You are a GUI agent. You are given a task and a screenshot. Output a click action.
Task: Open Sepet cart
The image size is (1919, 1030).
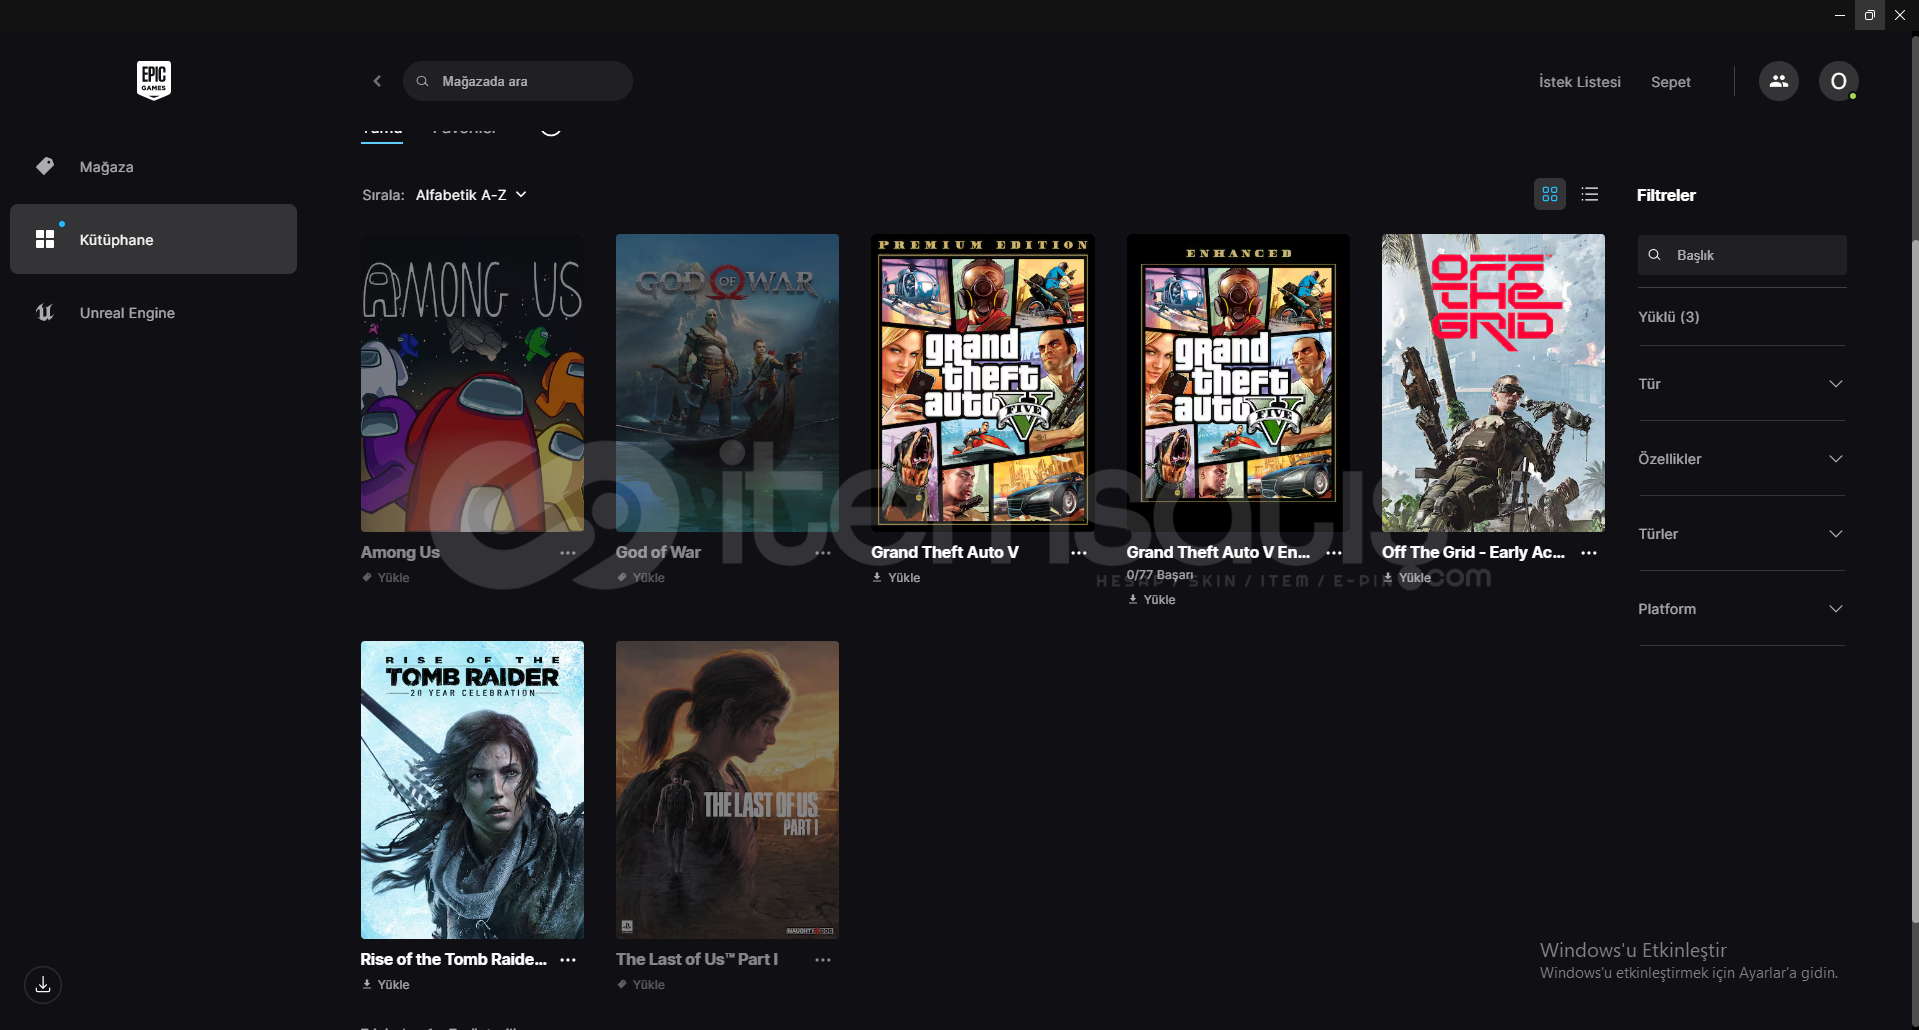(x=1671, y=82)
